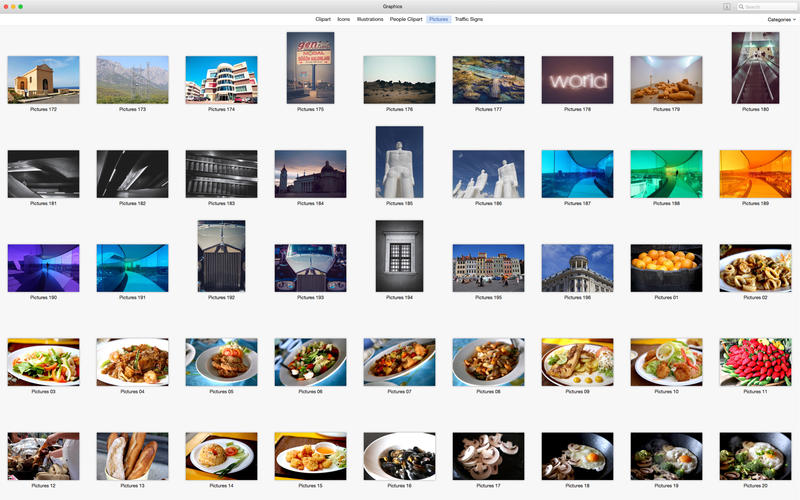Select the strawberries photo Pictures 11
Viewport: 800px width, 500px height.
click(755, 362)
